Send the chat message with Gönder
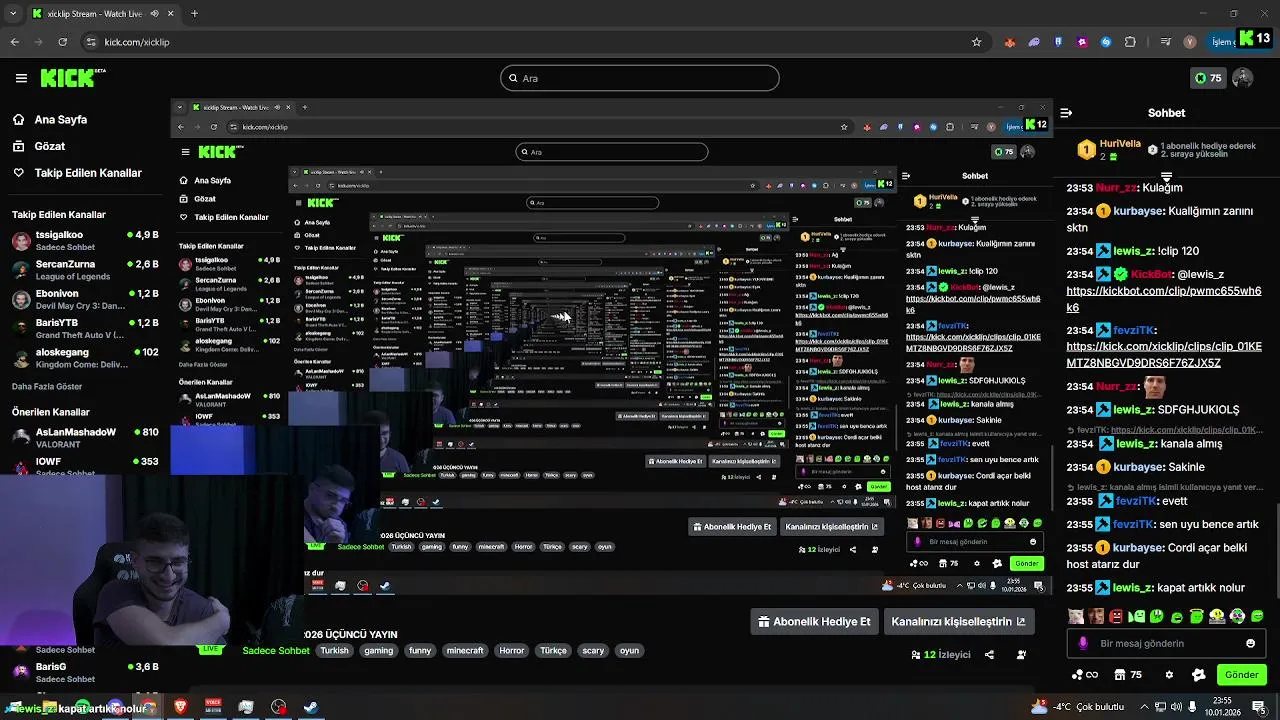 click(1241, 675)
